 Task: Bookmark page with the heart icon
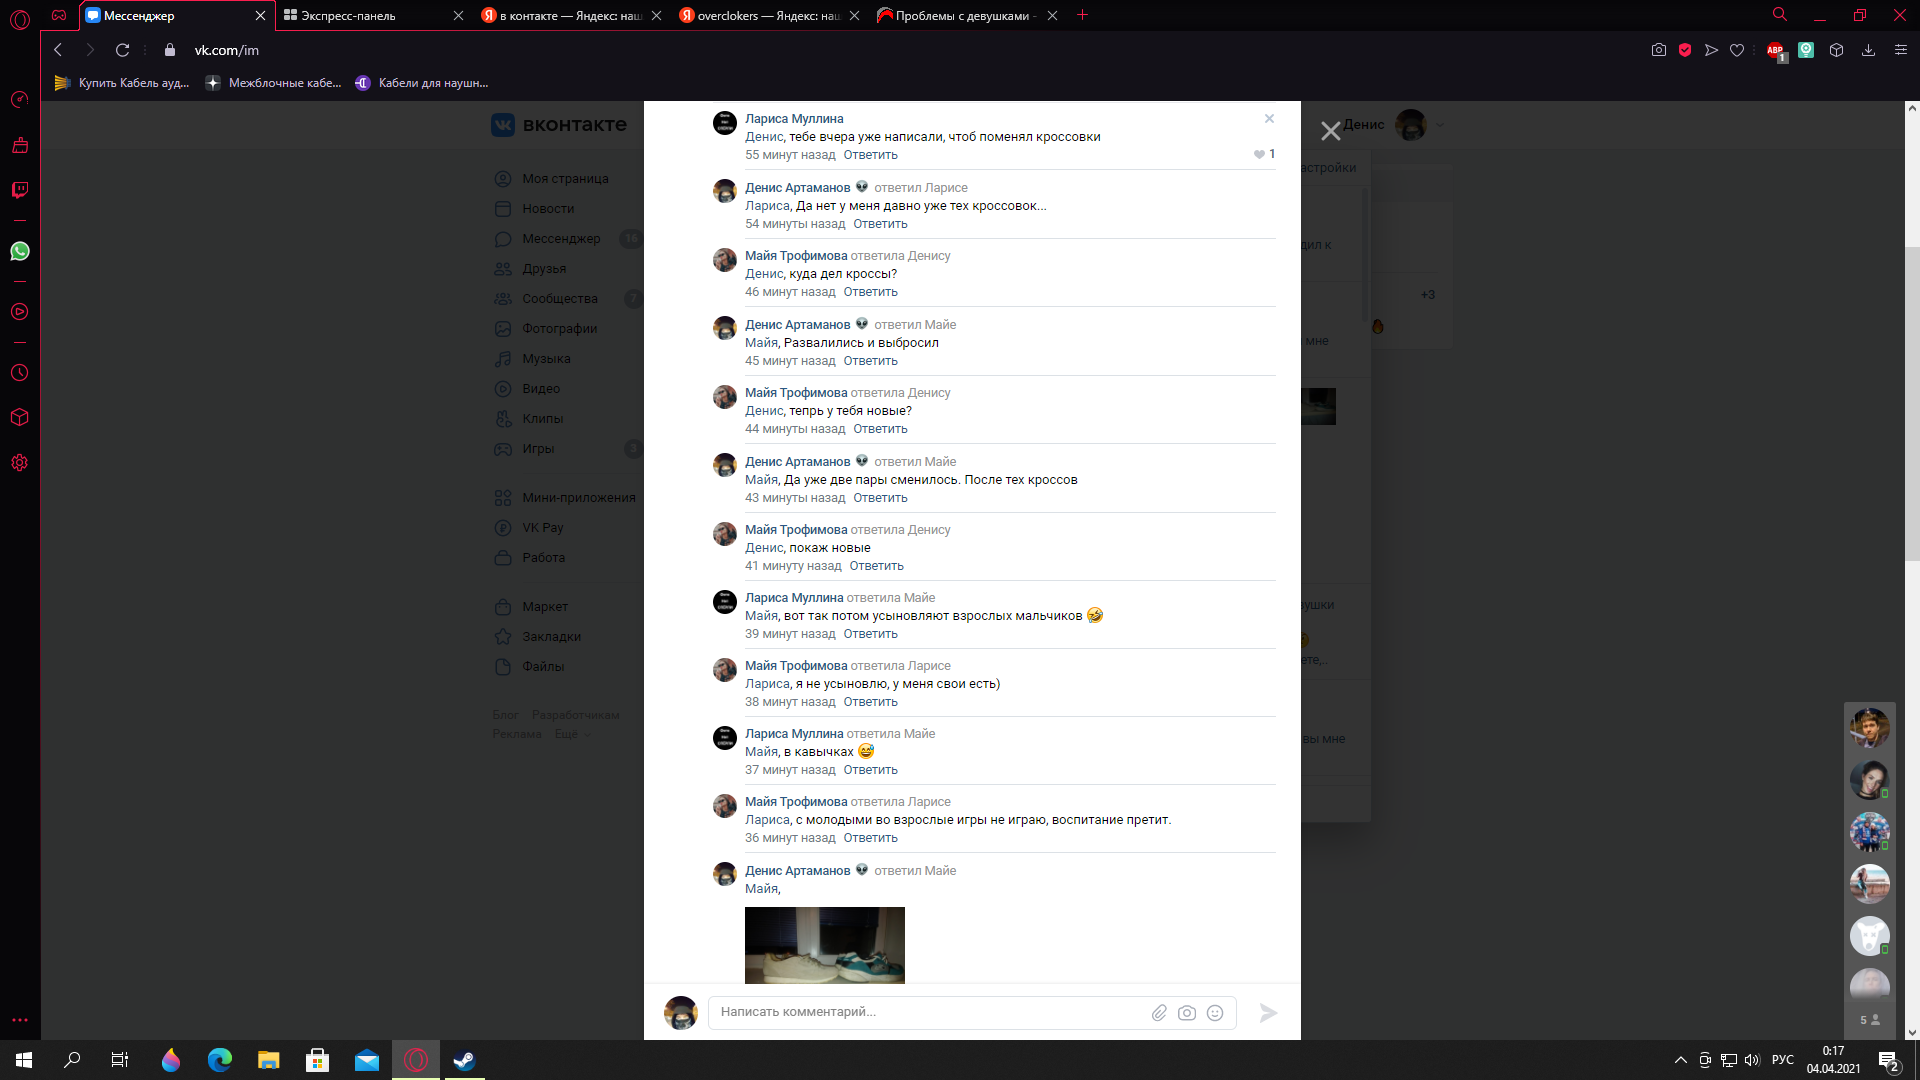pyautogui.click(x=1737, y=50)
